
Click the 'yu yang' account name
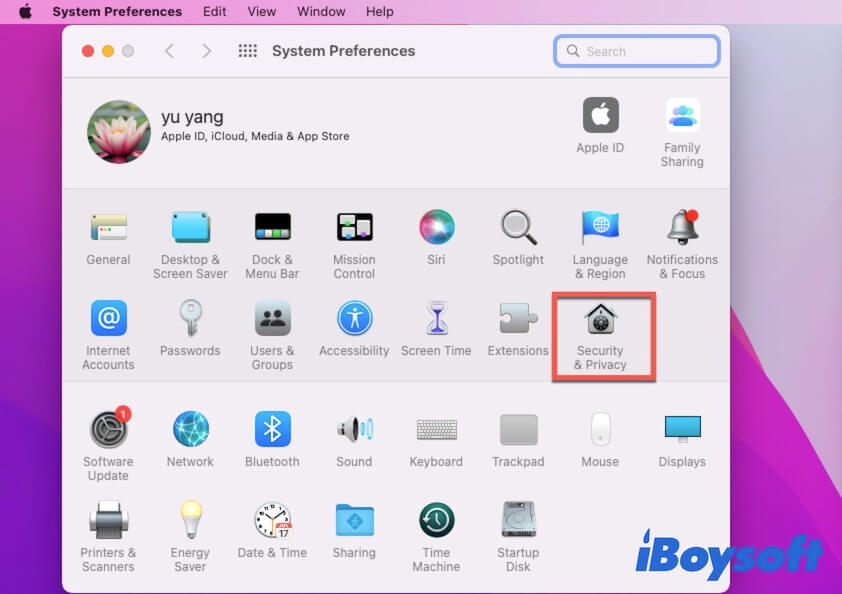[192, 117]
